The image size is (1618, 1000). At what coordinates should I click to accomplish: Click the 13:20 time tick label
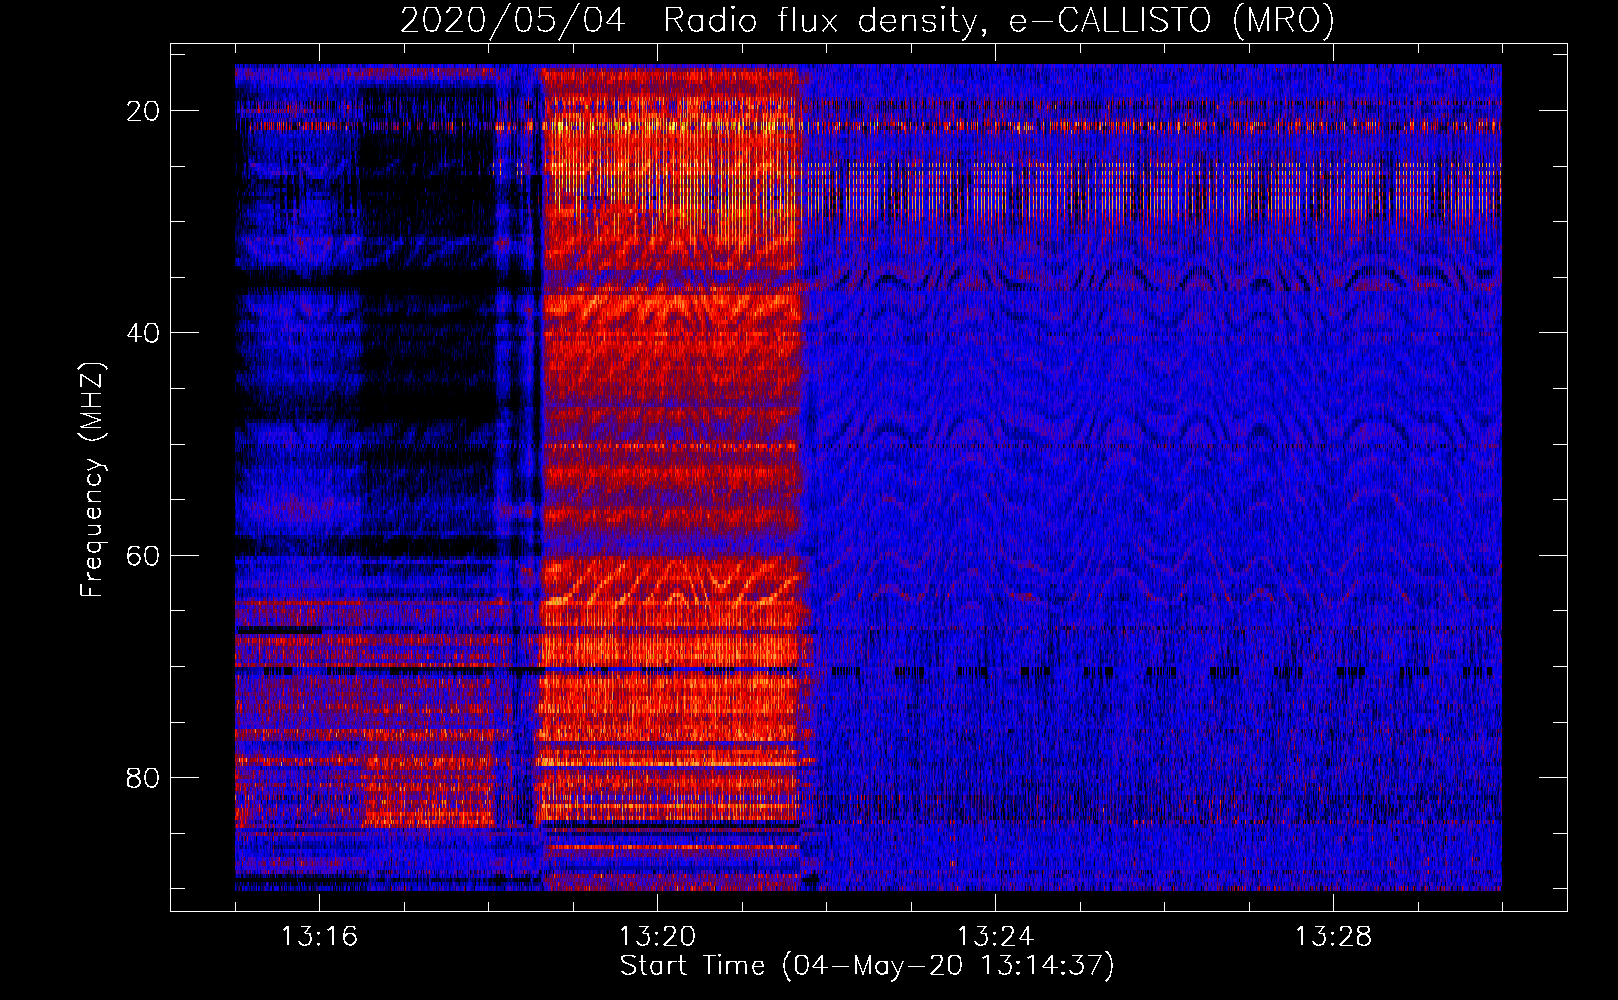click(657, 937)
